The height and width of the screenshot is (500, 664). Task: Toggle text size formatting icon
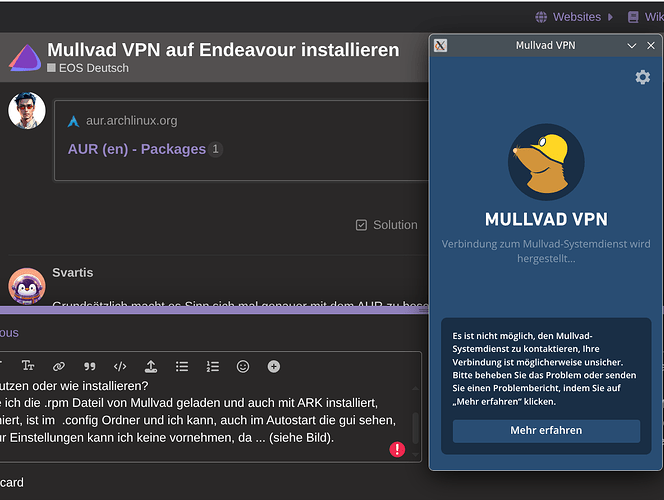click(28, 367)
